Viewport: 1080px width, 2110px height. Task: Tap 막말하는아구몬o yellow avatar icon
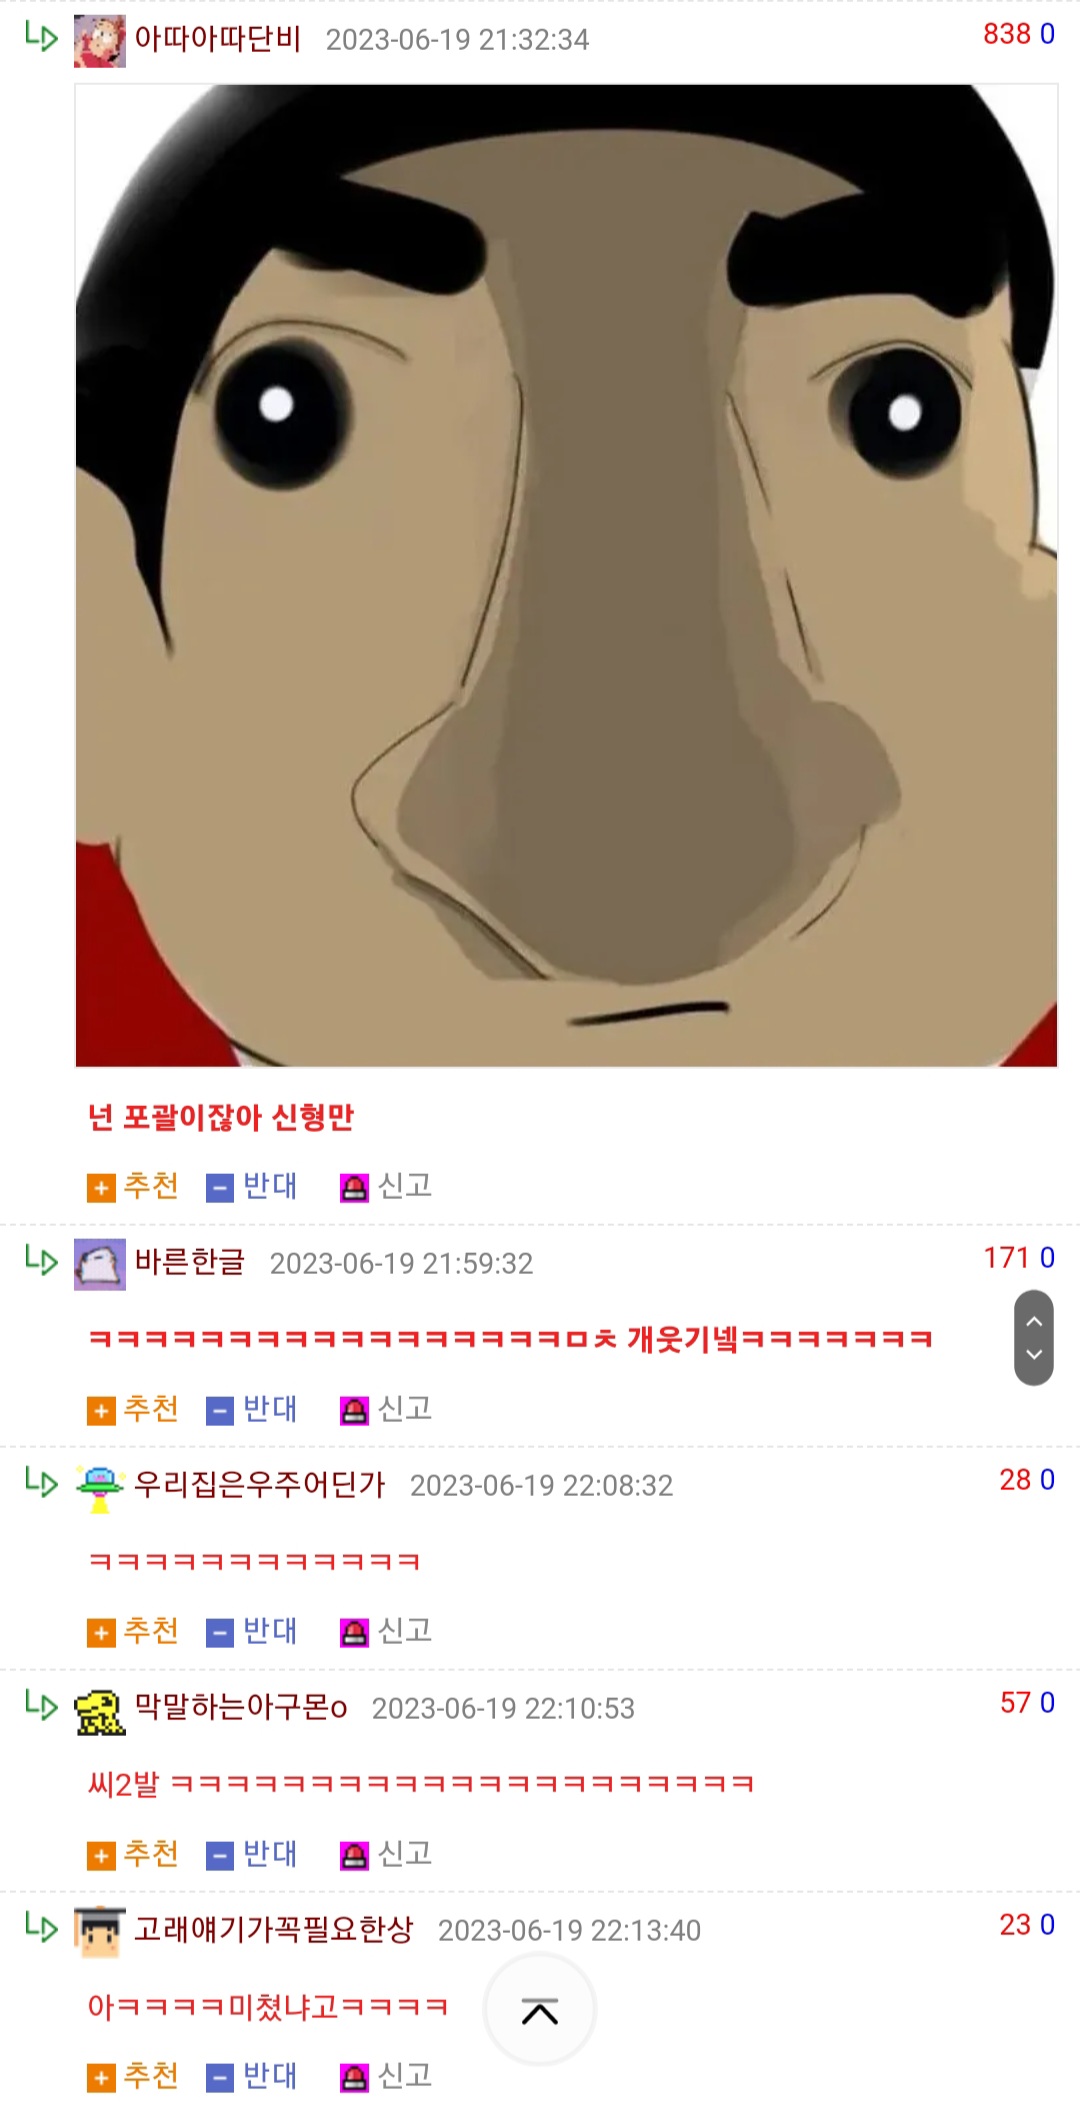click(100, 1710)
